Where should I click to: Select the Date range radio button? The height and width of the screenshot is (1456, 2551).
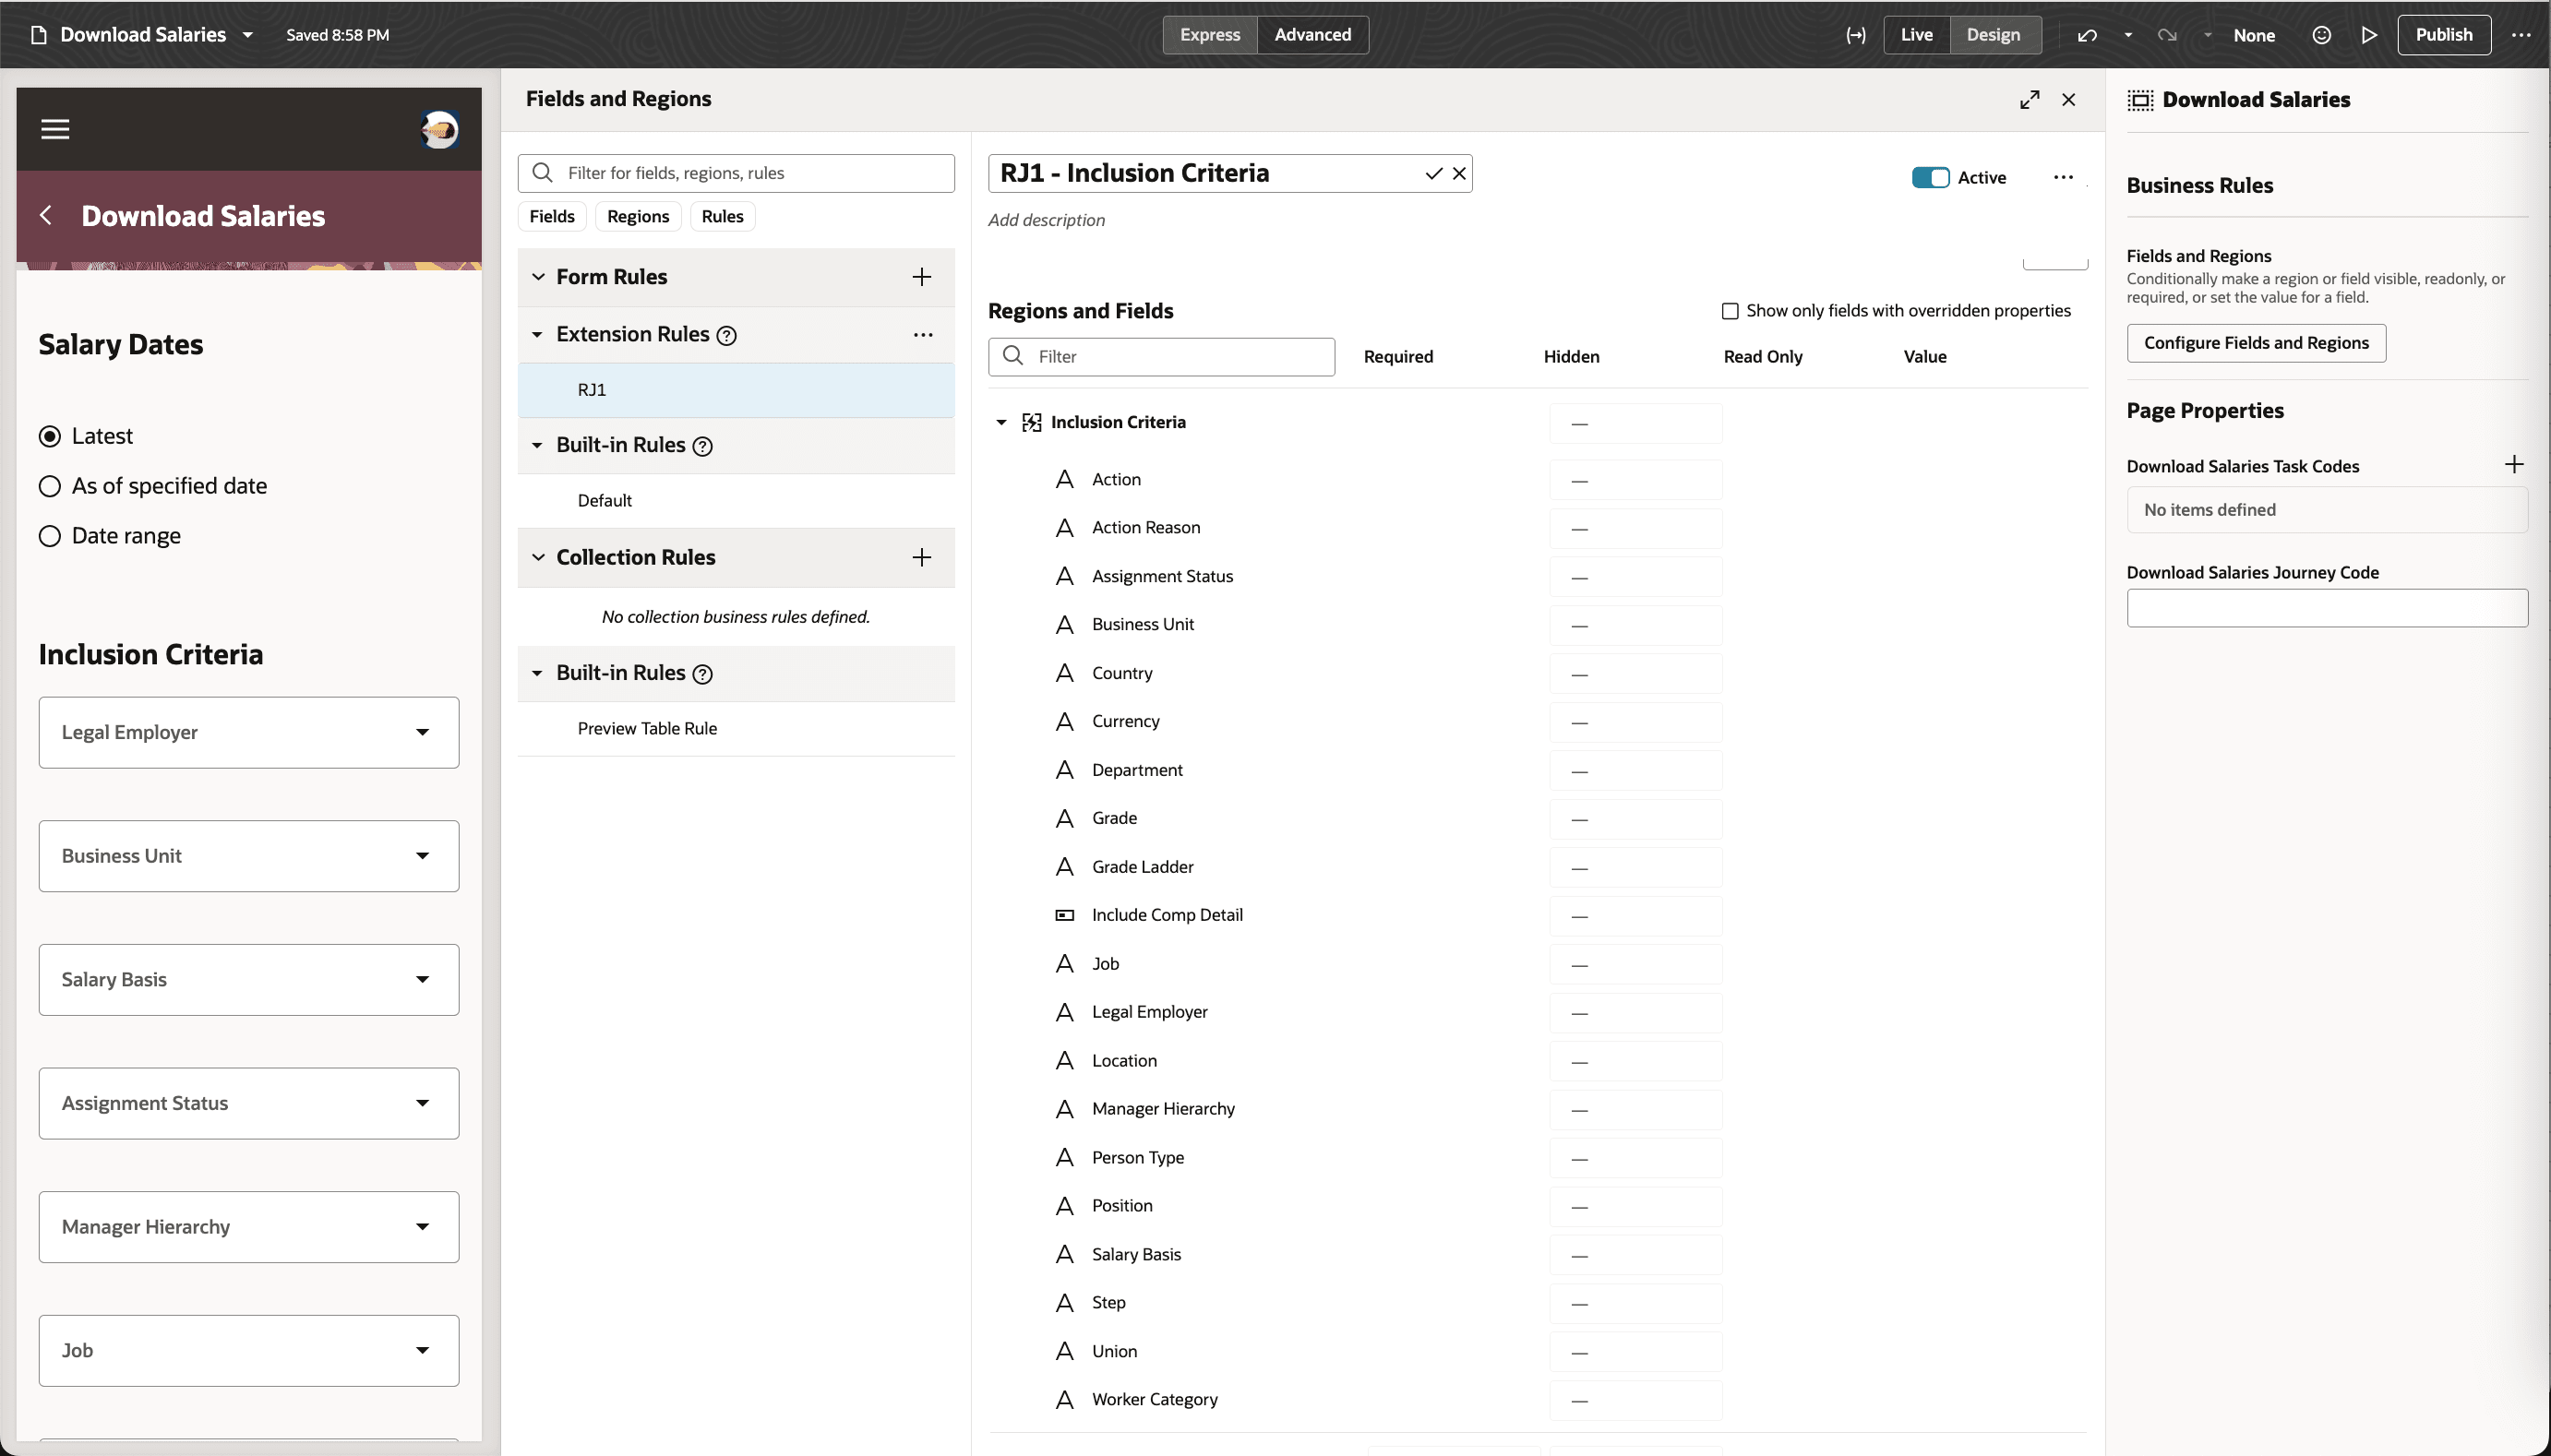[x=50, y=536]
